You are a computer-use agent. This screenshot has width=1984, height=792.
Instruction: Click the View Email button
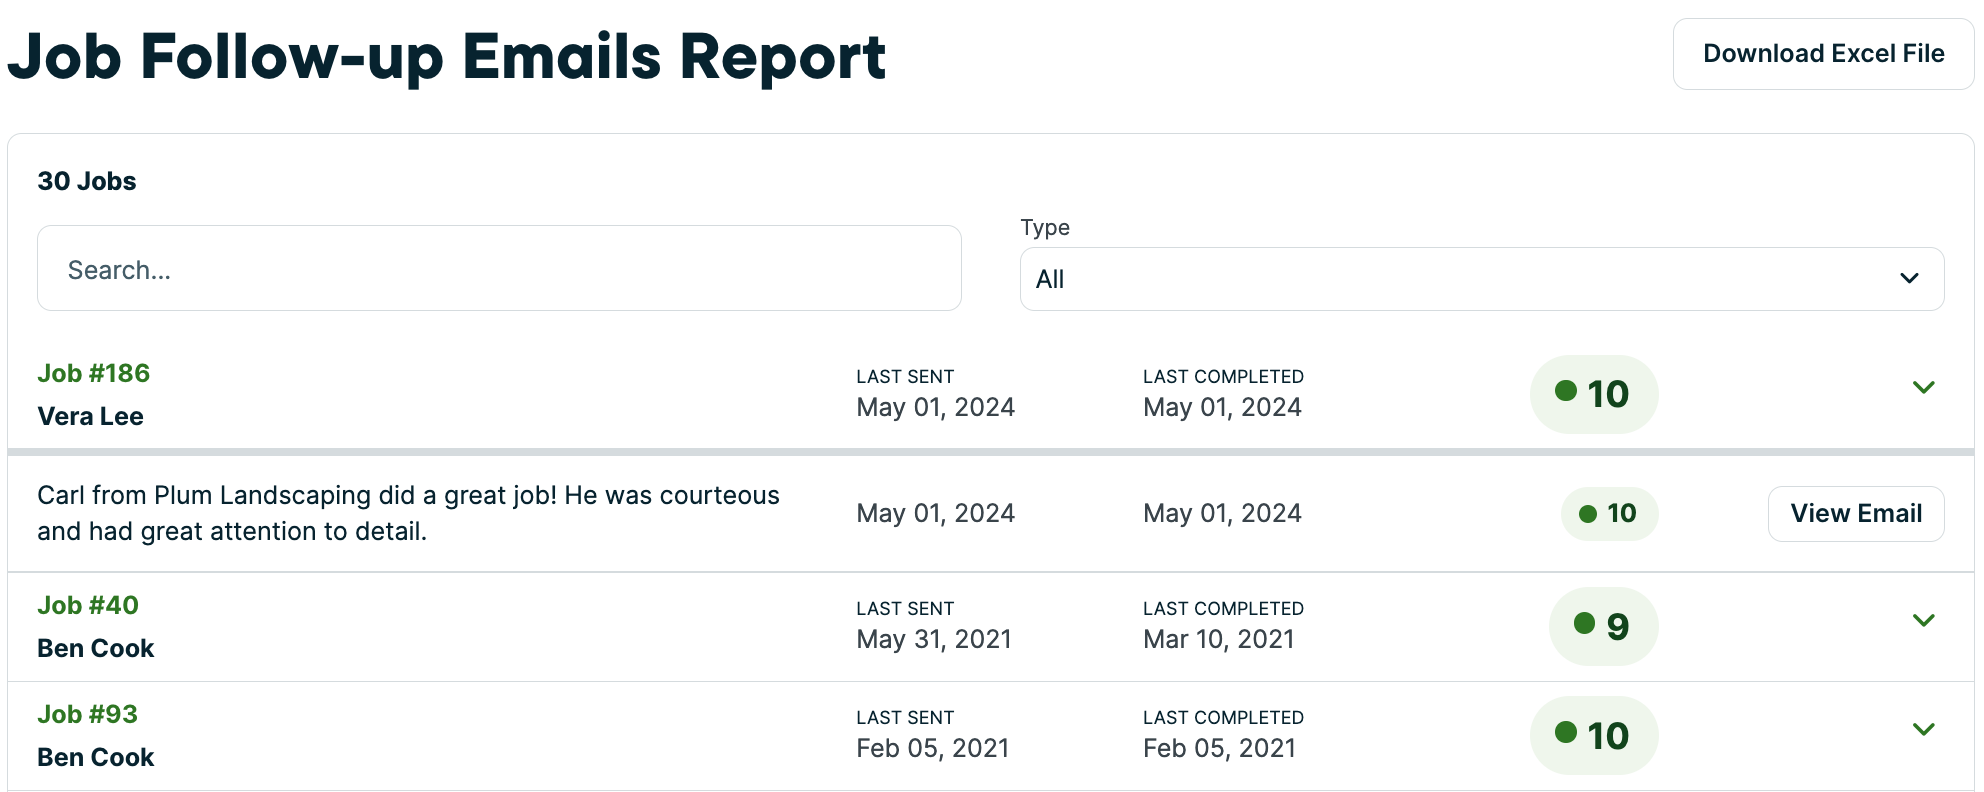click(1856, 513)
